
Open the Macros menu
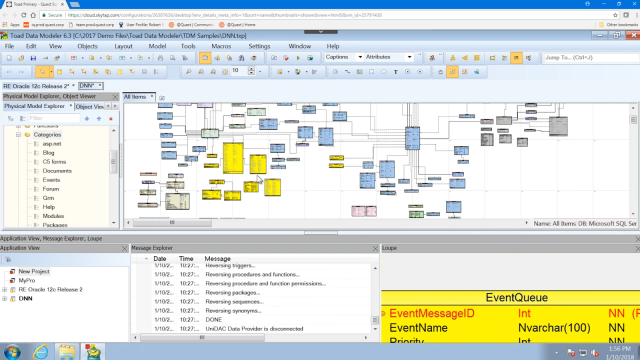[221, 46]
